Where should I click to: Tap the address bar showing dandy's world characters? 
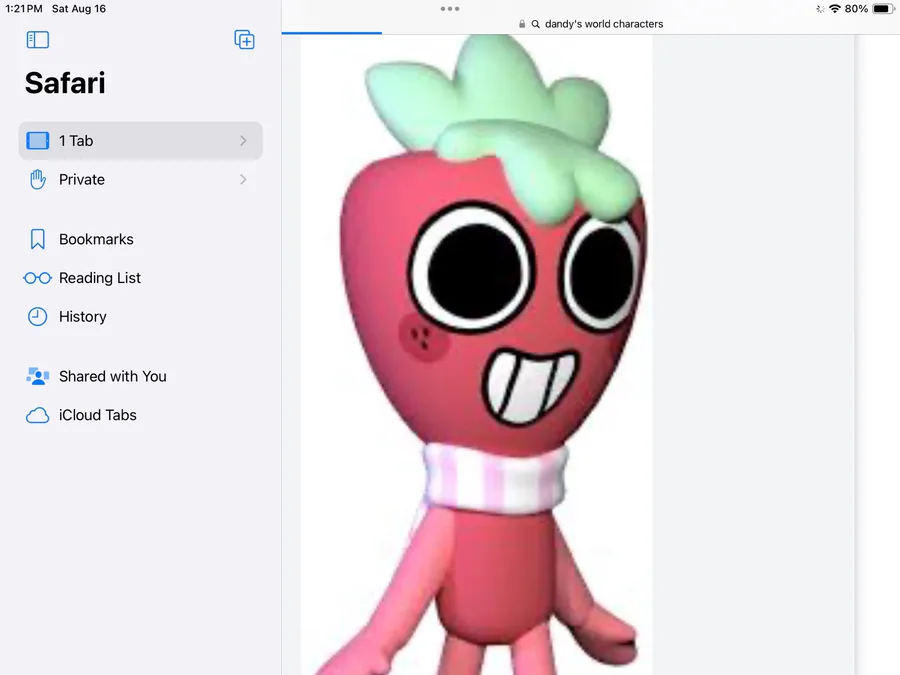click(591, 24)
